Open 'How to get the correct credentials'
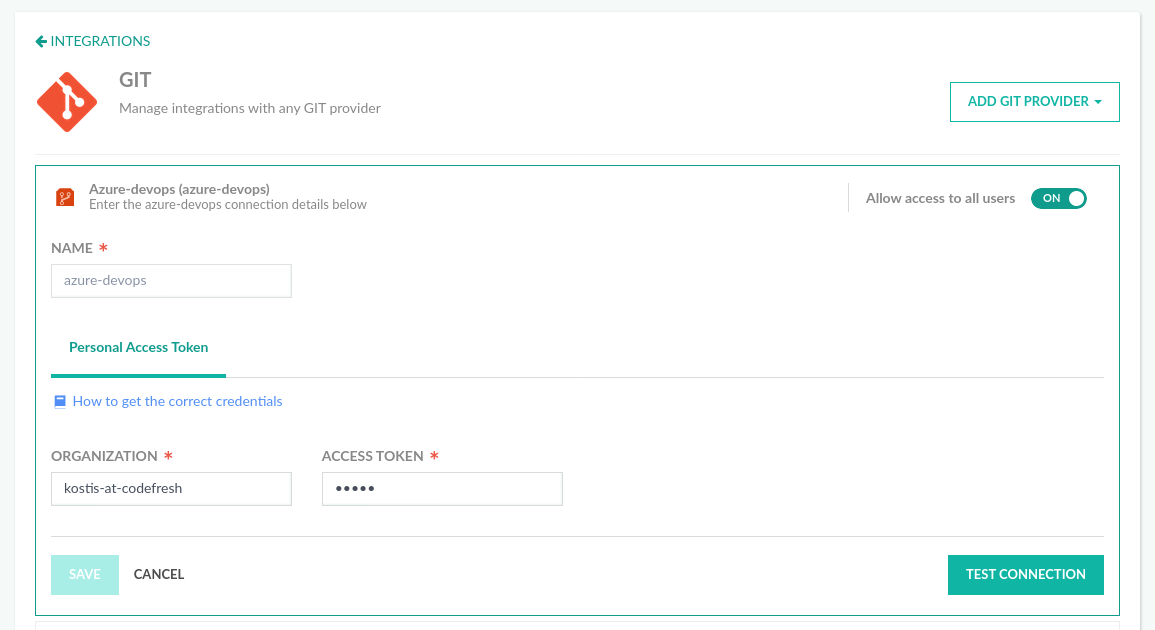Viewport: 1155px width, 630px height. pos(177,401)
